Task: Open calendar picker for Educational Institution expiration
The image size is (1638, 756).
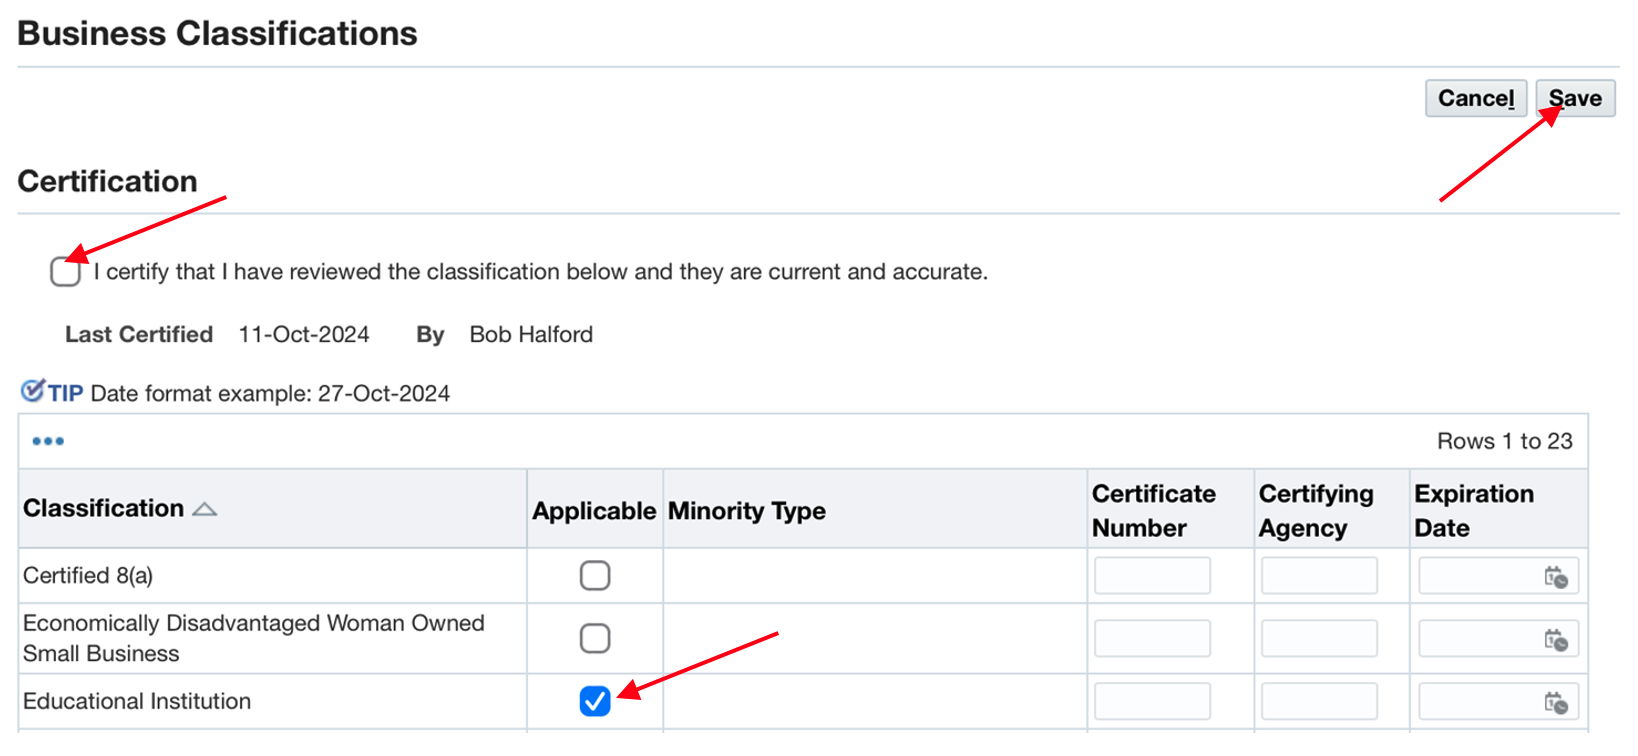Action: tap(1555, 703)
